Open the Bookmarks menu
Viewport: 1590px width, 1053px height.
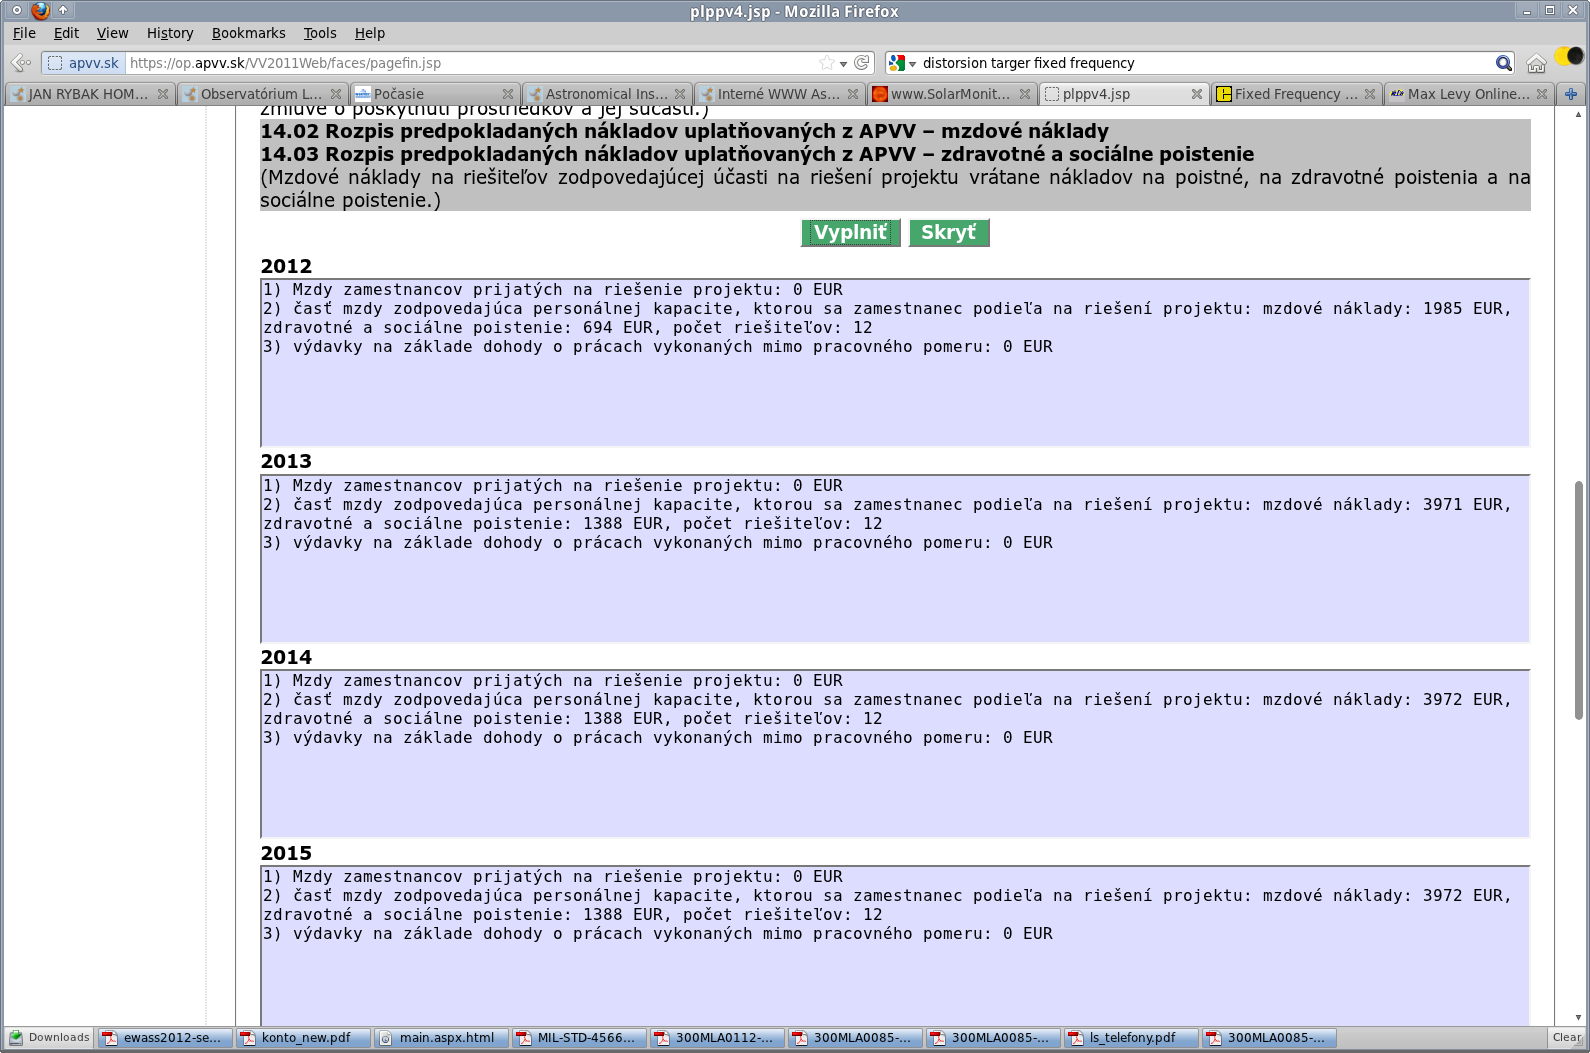coord(248,33)
